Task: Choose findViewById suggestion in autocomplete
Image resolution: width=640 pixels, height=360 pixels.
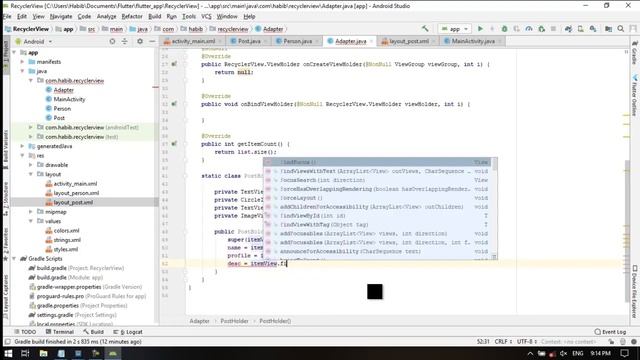Action: (378, 216)
